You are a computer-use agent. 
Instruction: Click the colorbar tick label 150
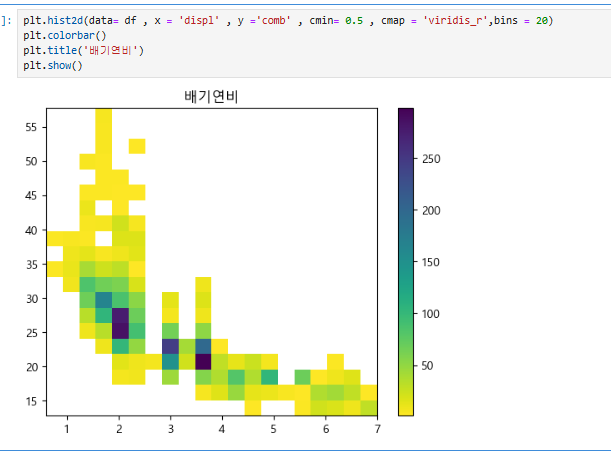click(431, 262)
